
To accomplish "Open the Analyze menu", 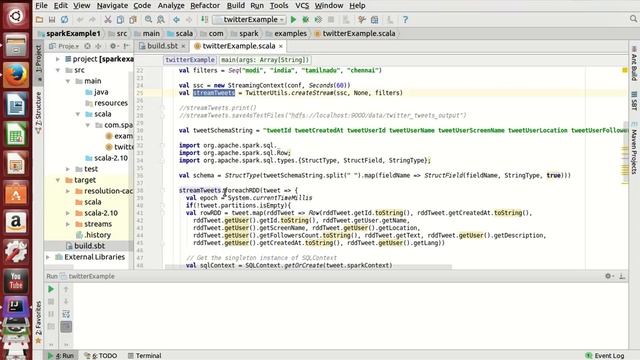I will 171,6.
